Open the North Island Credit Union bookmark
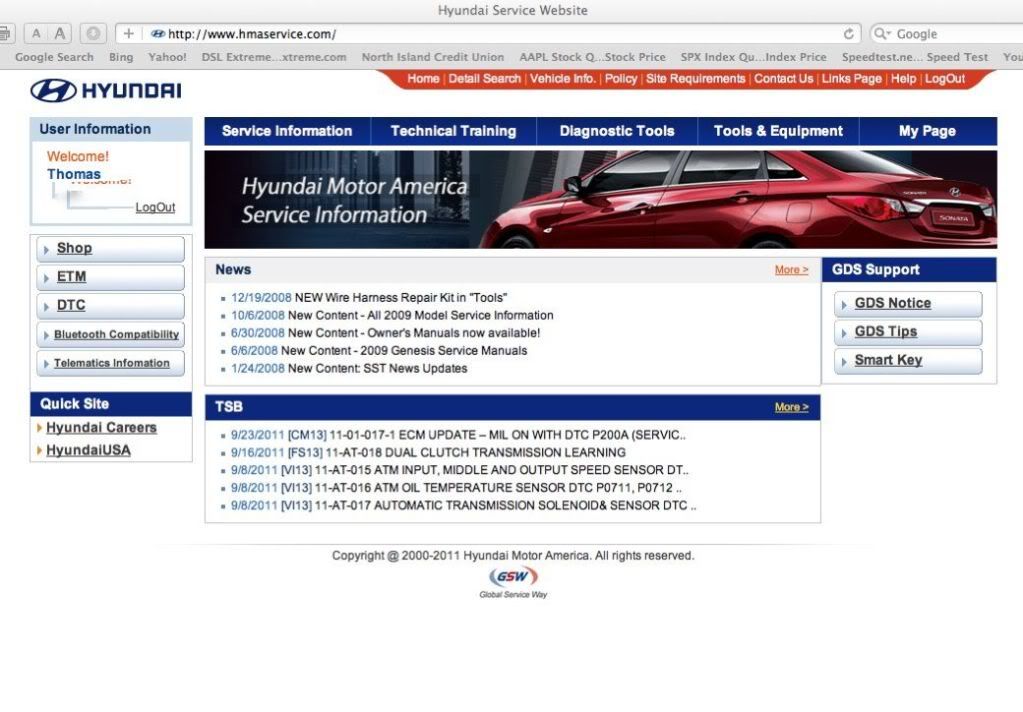 [x=433, y=57]
